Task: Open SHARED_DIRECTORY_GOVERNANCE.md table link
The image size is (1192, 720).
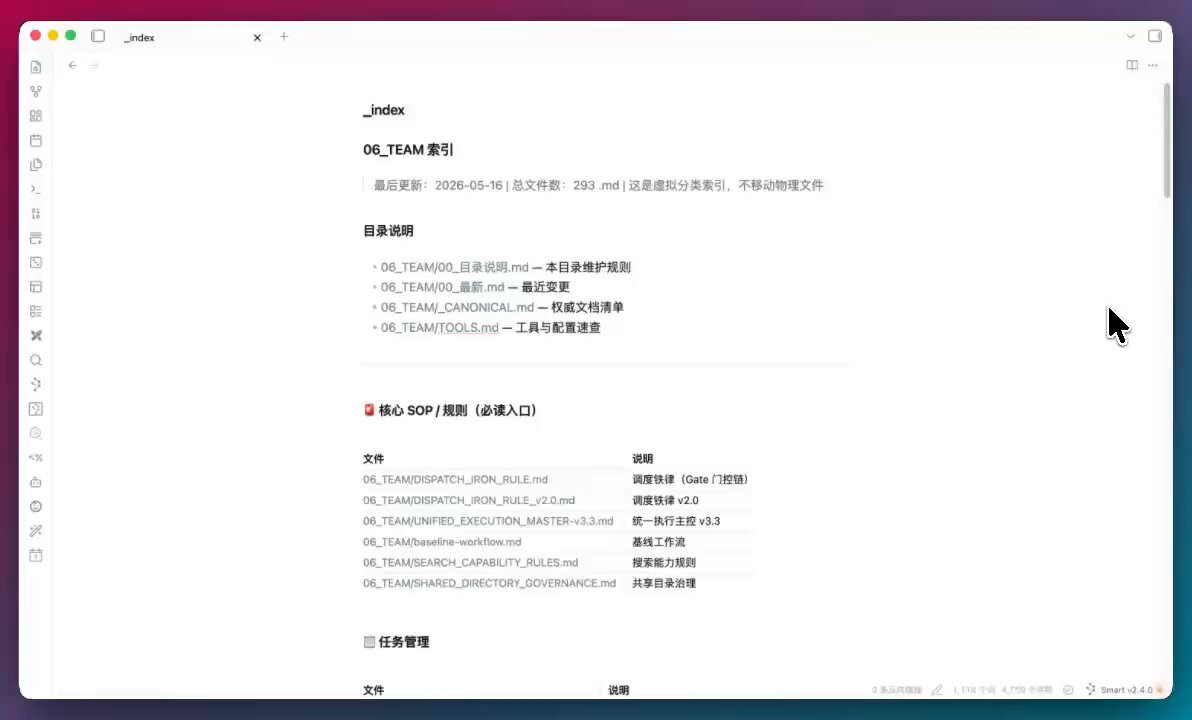Action: (x=490, y=583)
